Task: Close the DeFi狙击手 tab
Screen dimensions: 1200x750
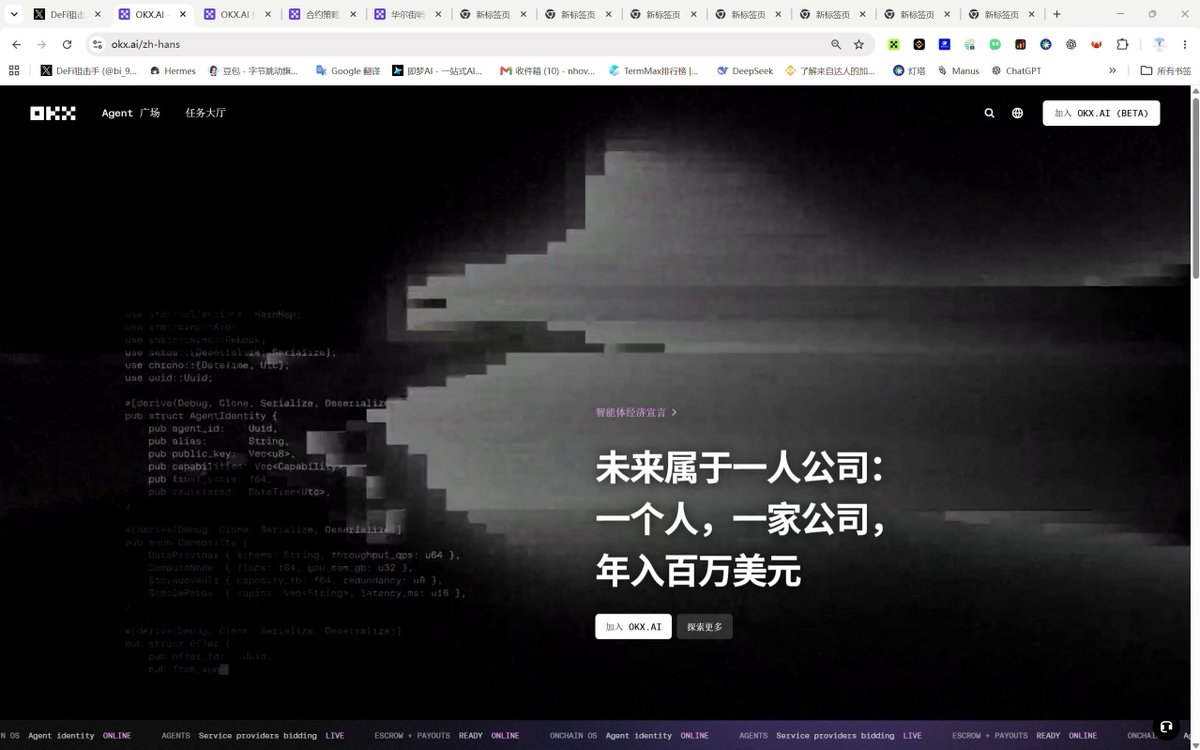Action: coord(98,14)
